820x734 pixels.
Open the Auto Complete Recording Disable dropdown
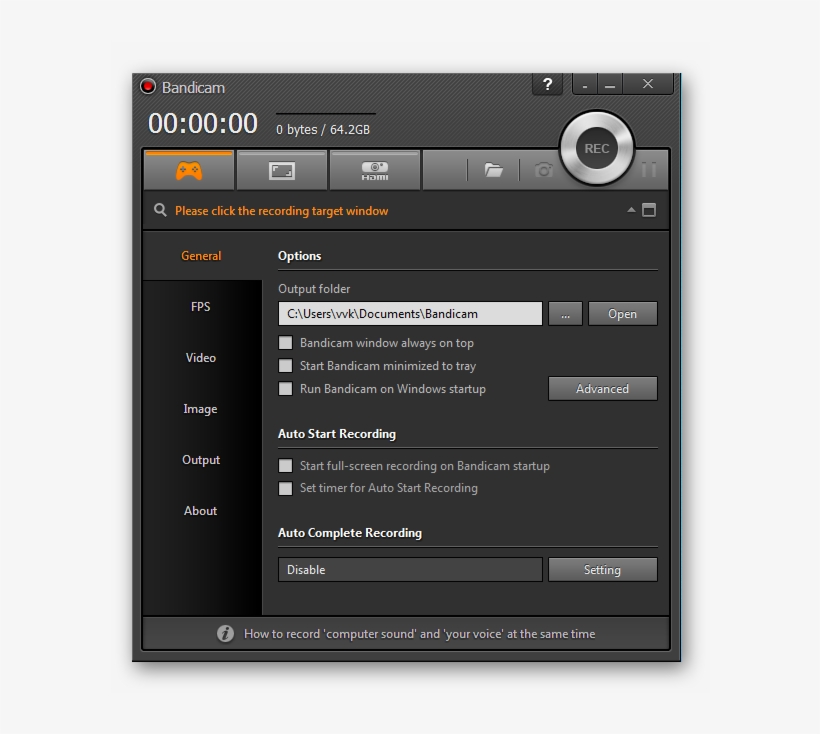409,569
